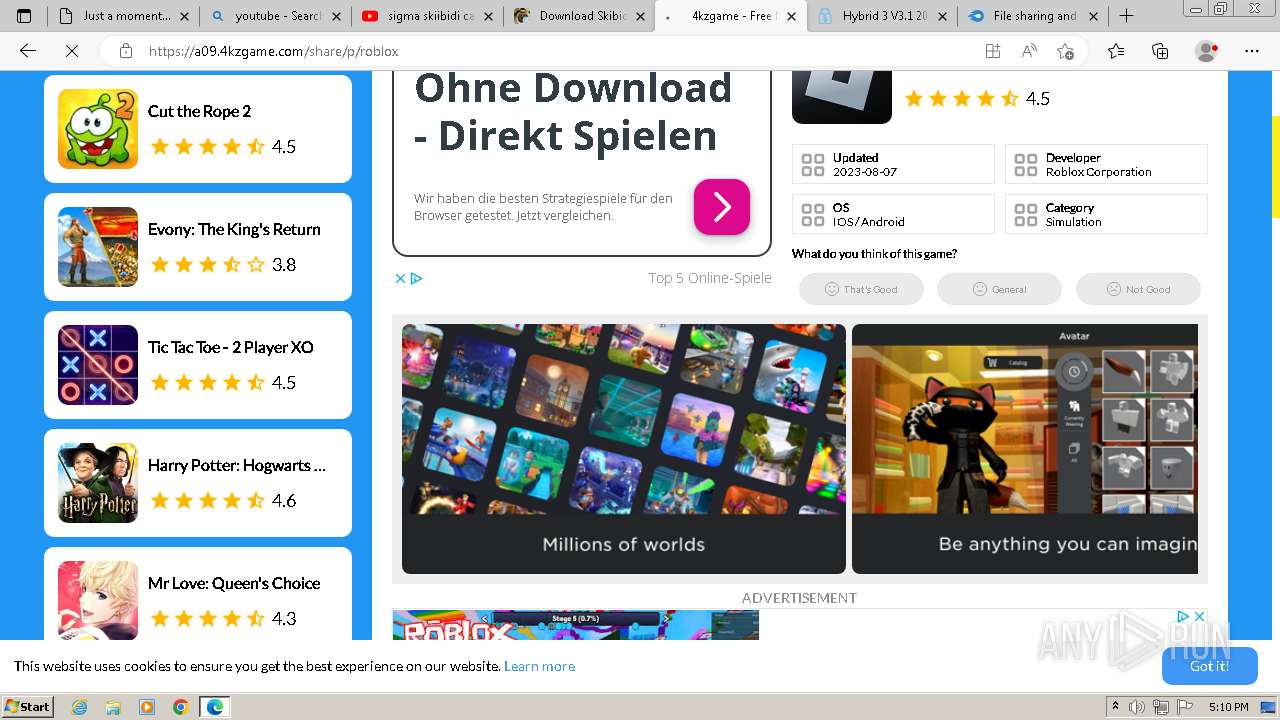Open the Tic Tac Toe game icon
This screenshot has width=1280, height=720.
point(98,365)
